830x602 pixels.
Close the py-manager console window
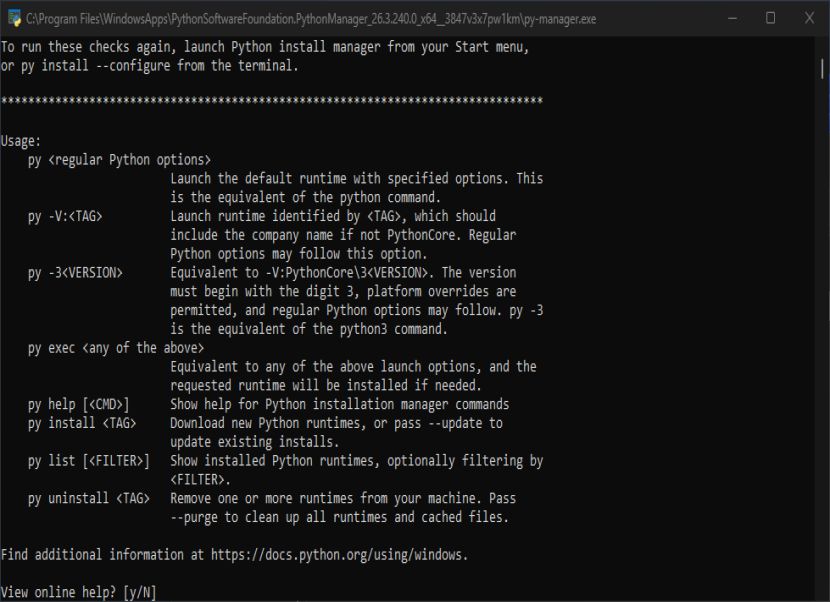click(x=809, y=19)
